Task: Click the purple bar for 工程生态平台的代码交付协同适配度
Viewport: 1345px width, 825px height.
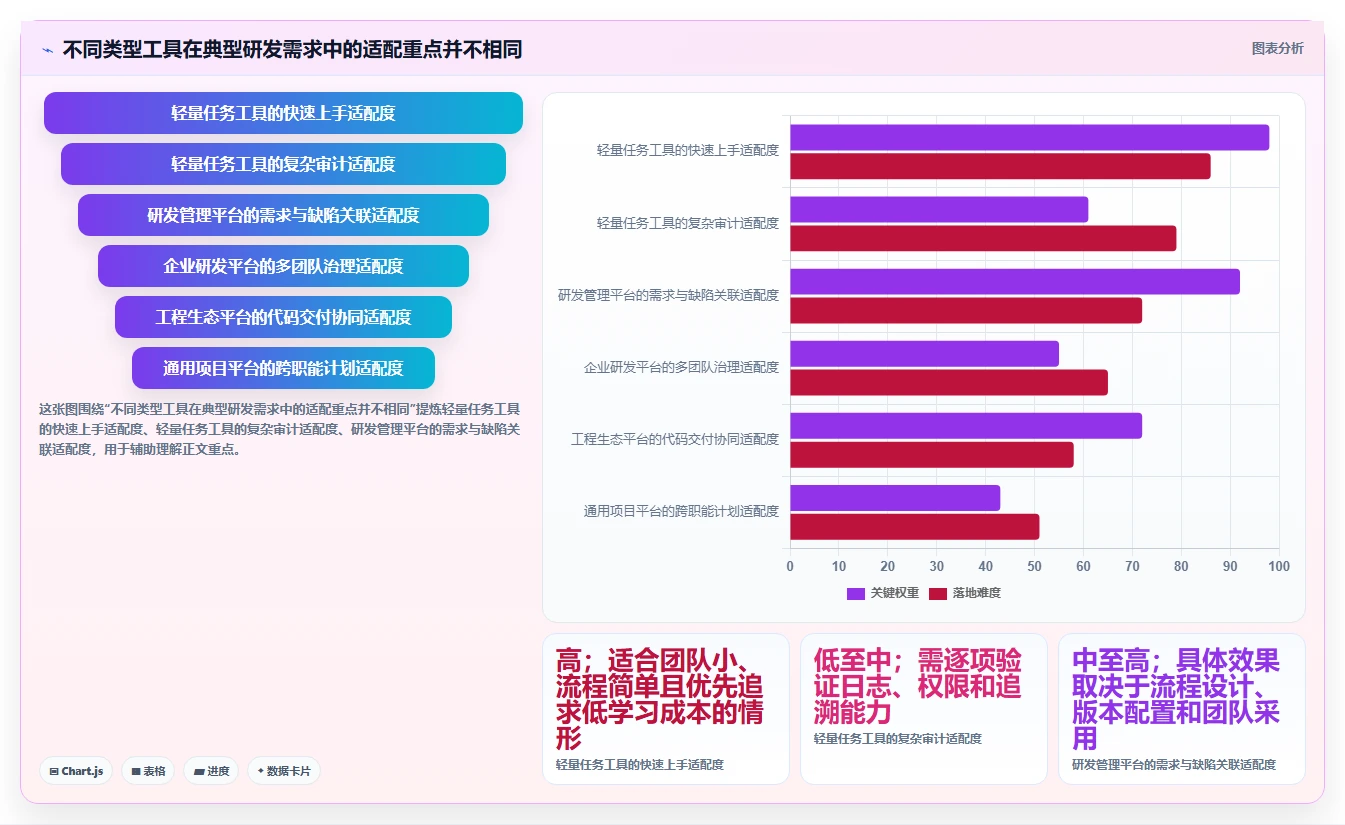Action: 966,425
